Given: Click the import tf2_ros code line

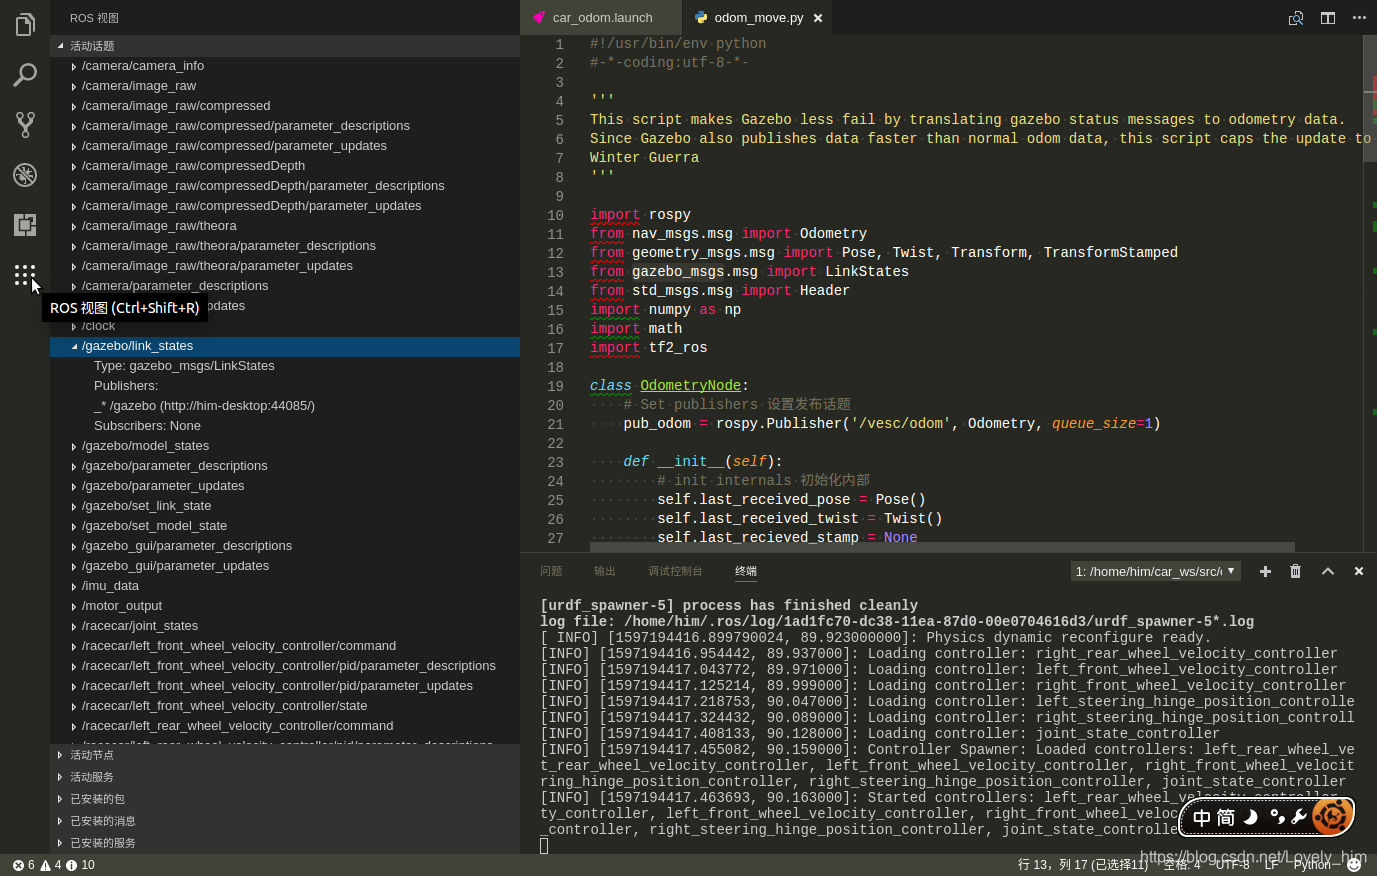Looking at the screenshot, I should 648,348.
